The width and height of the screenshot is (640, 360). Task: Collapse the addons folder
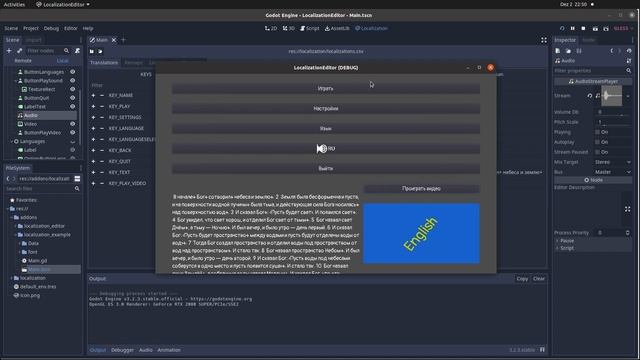coord(11,218)
